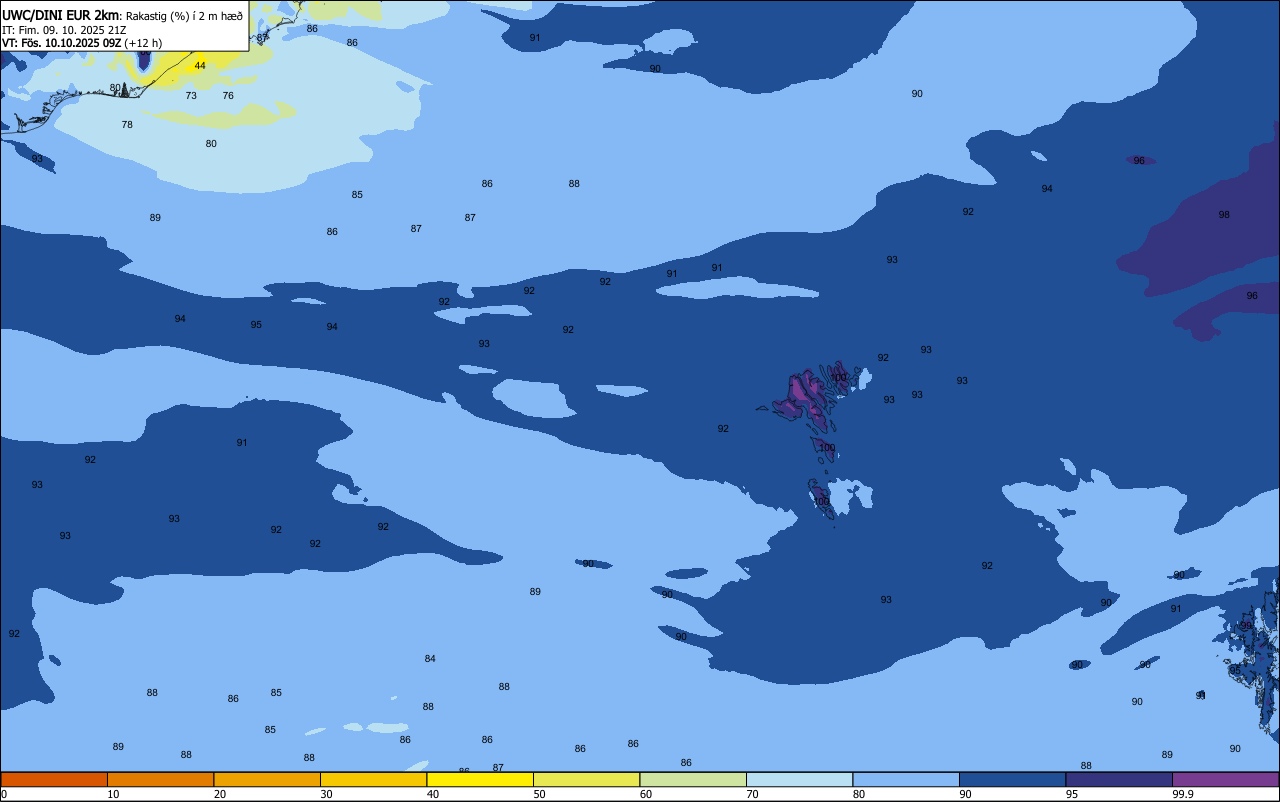Click the '84' humidity value on the map
The image size is (1280, 802).
[x=430, y=659]
